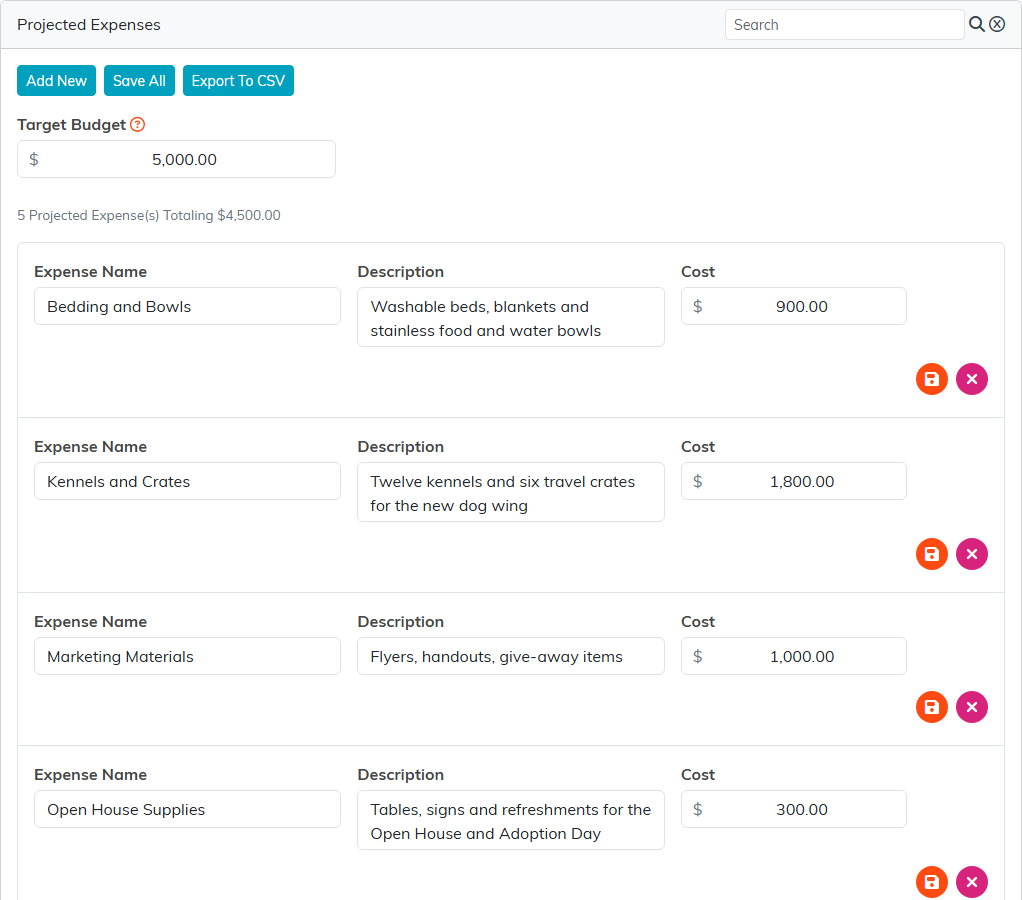Viewport: 1022px width, 900px height.
Task: Edit the 900.00 cost field
Action: (x=794, y=306)
